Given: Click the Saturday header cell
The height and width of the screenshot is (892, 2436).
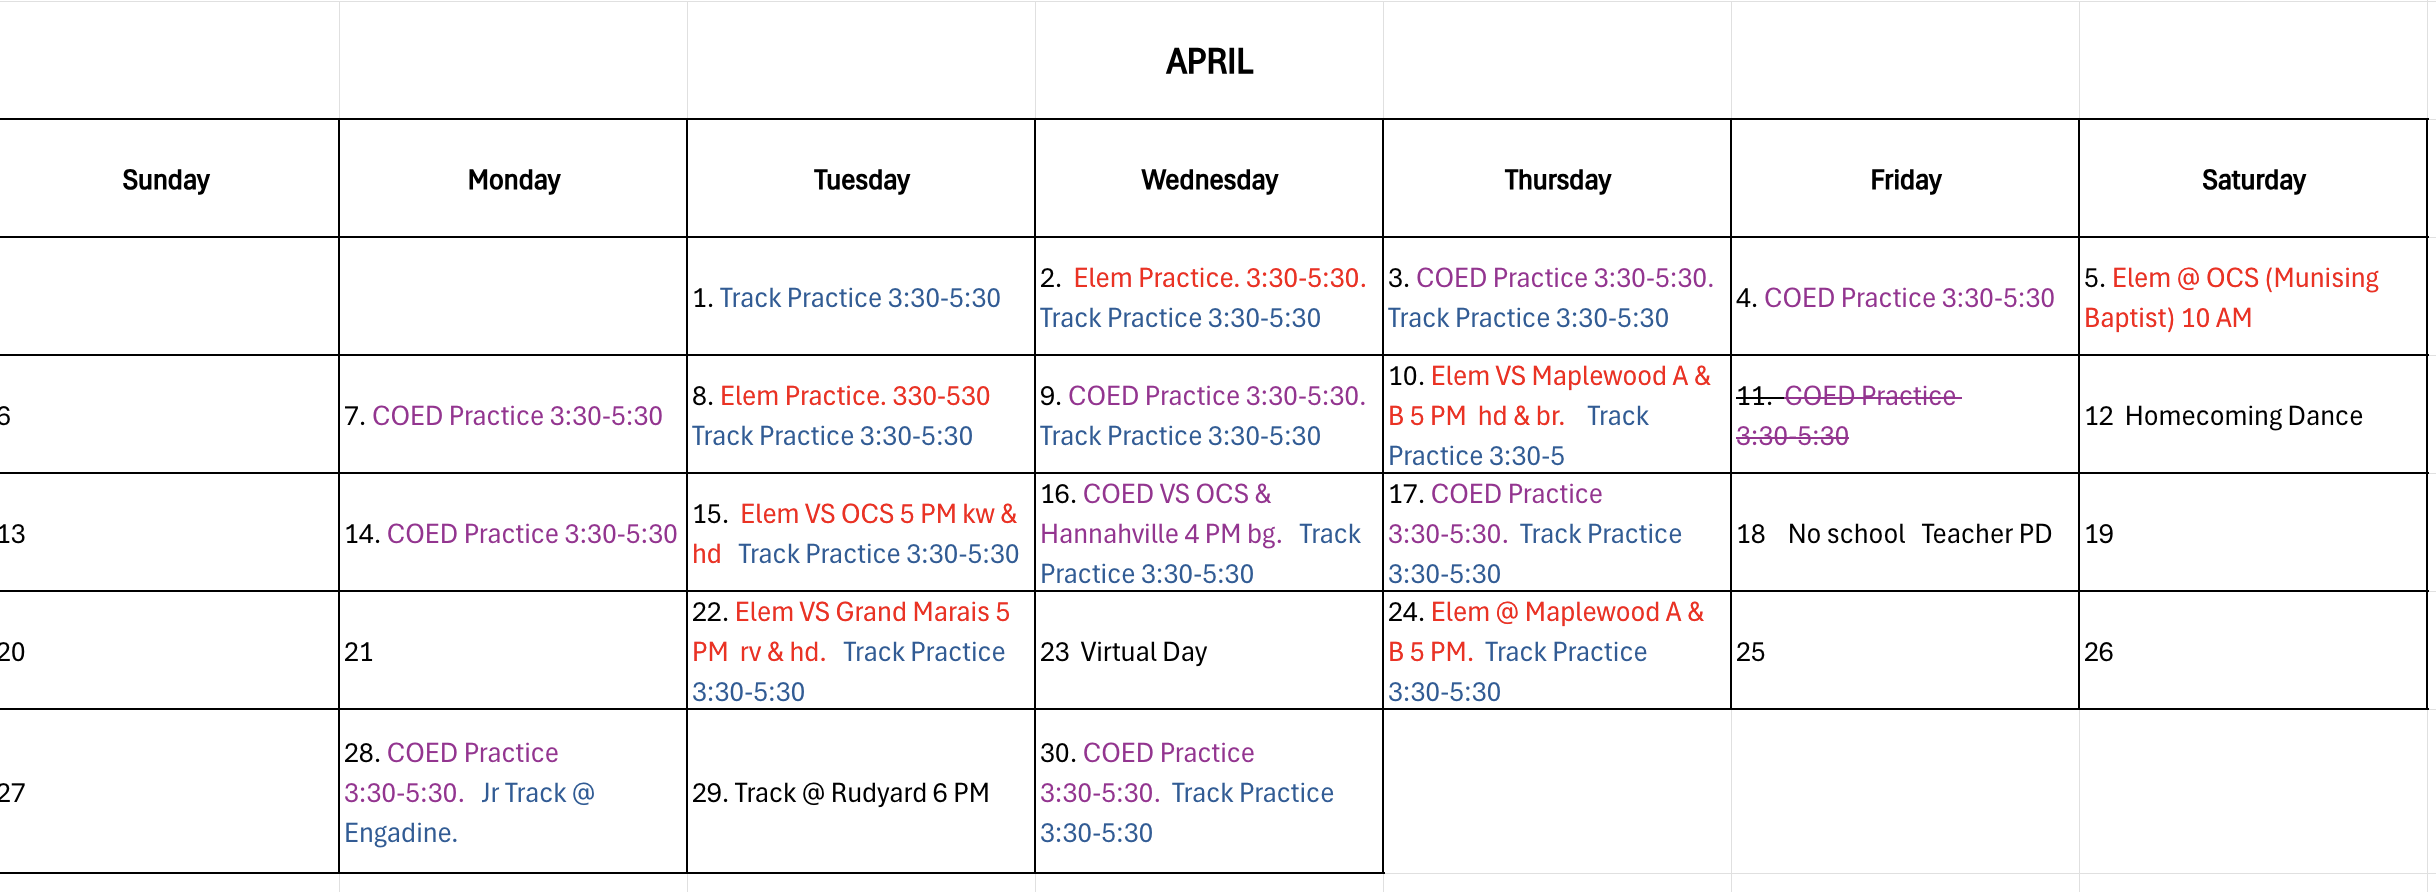Looking at the screenshot, I should (2253, 179).
